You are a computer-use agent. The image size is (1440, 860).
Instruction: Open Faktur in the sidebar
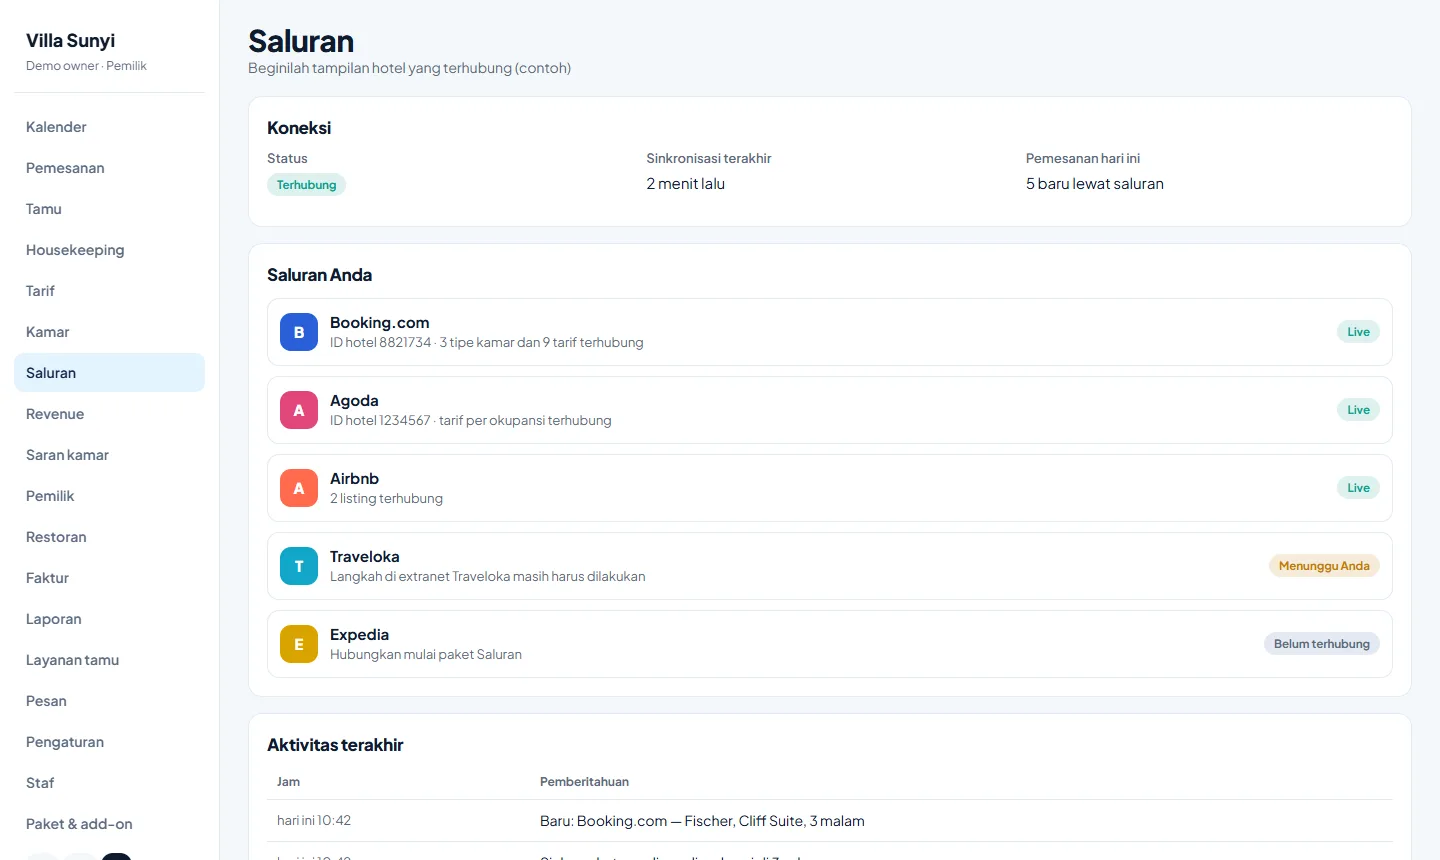coord(109,578)
